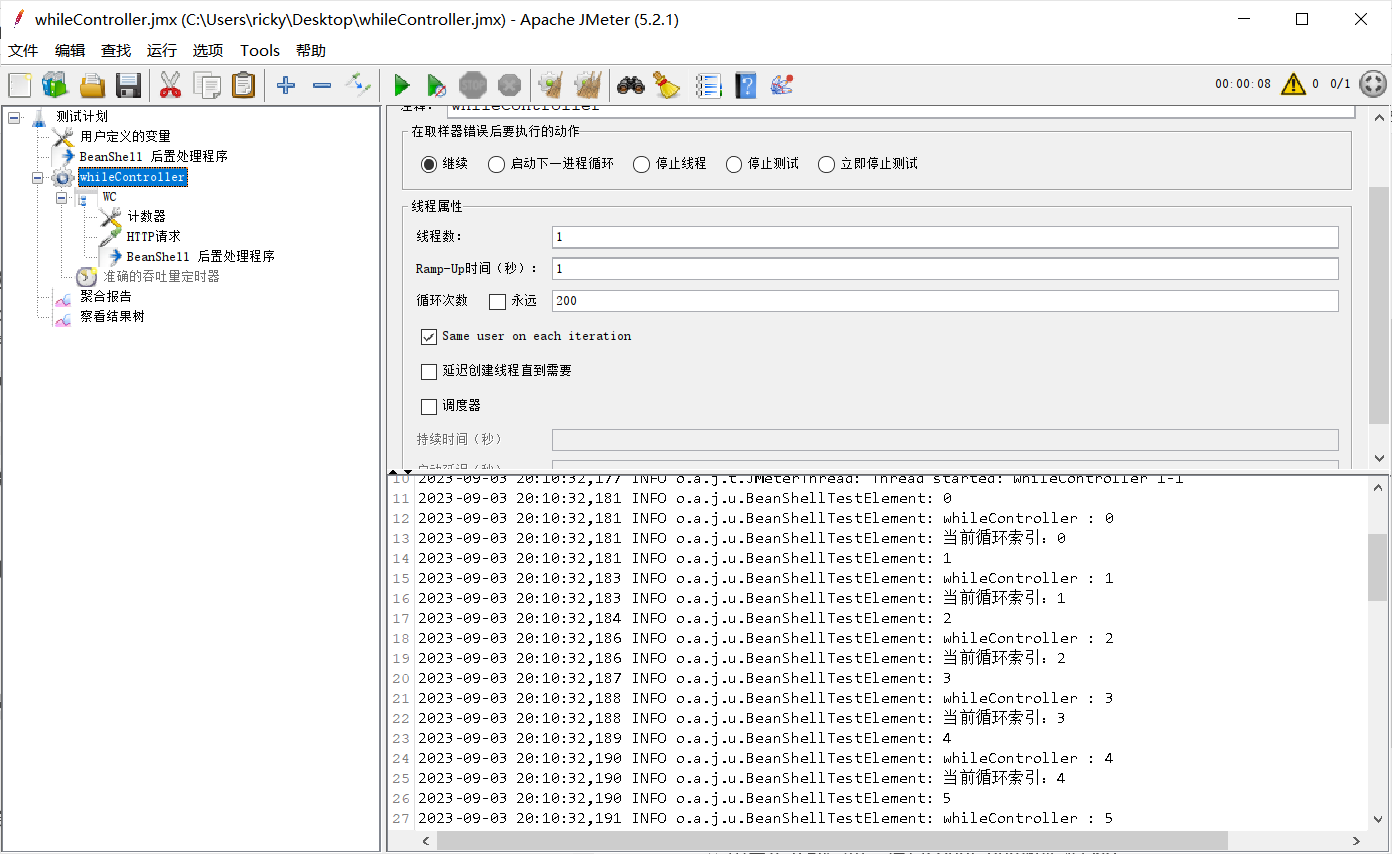The image size is (1392, 854).
Task: Click the Paste clipboard icon
Action: [x=243, y=85]
